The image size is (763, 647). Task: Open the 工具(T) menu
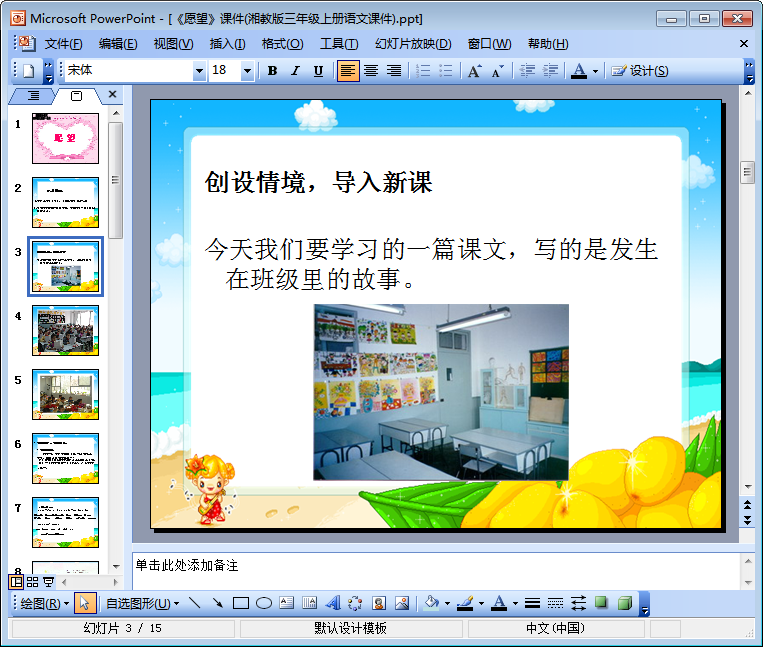click(339, 44)
